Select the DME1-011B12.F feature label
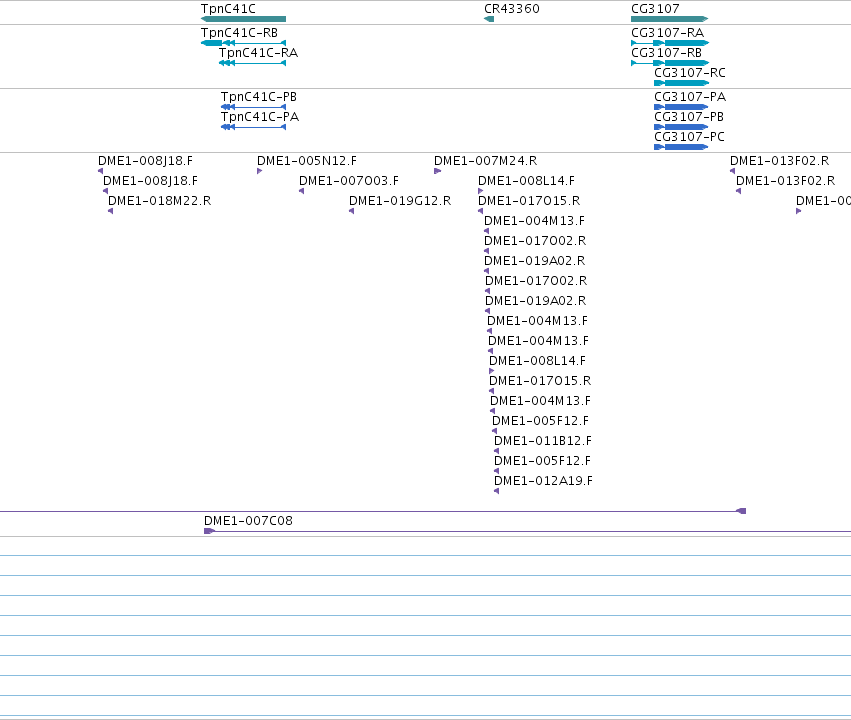The height and width of the screenshot is (720, 851). tap(543, 441)
